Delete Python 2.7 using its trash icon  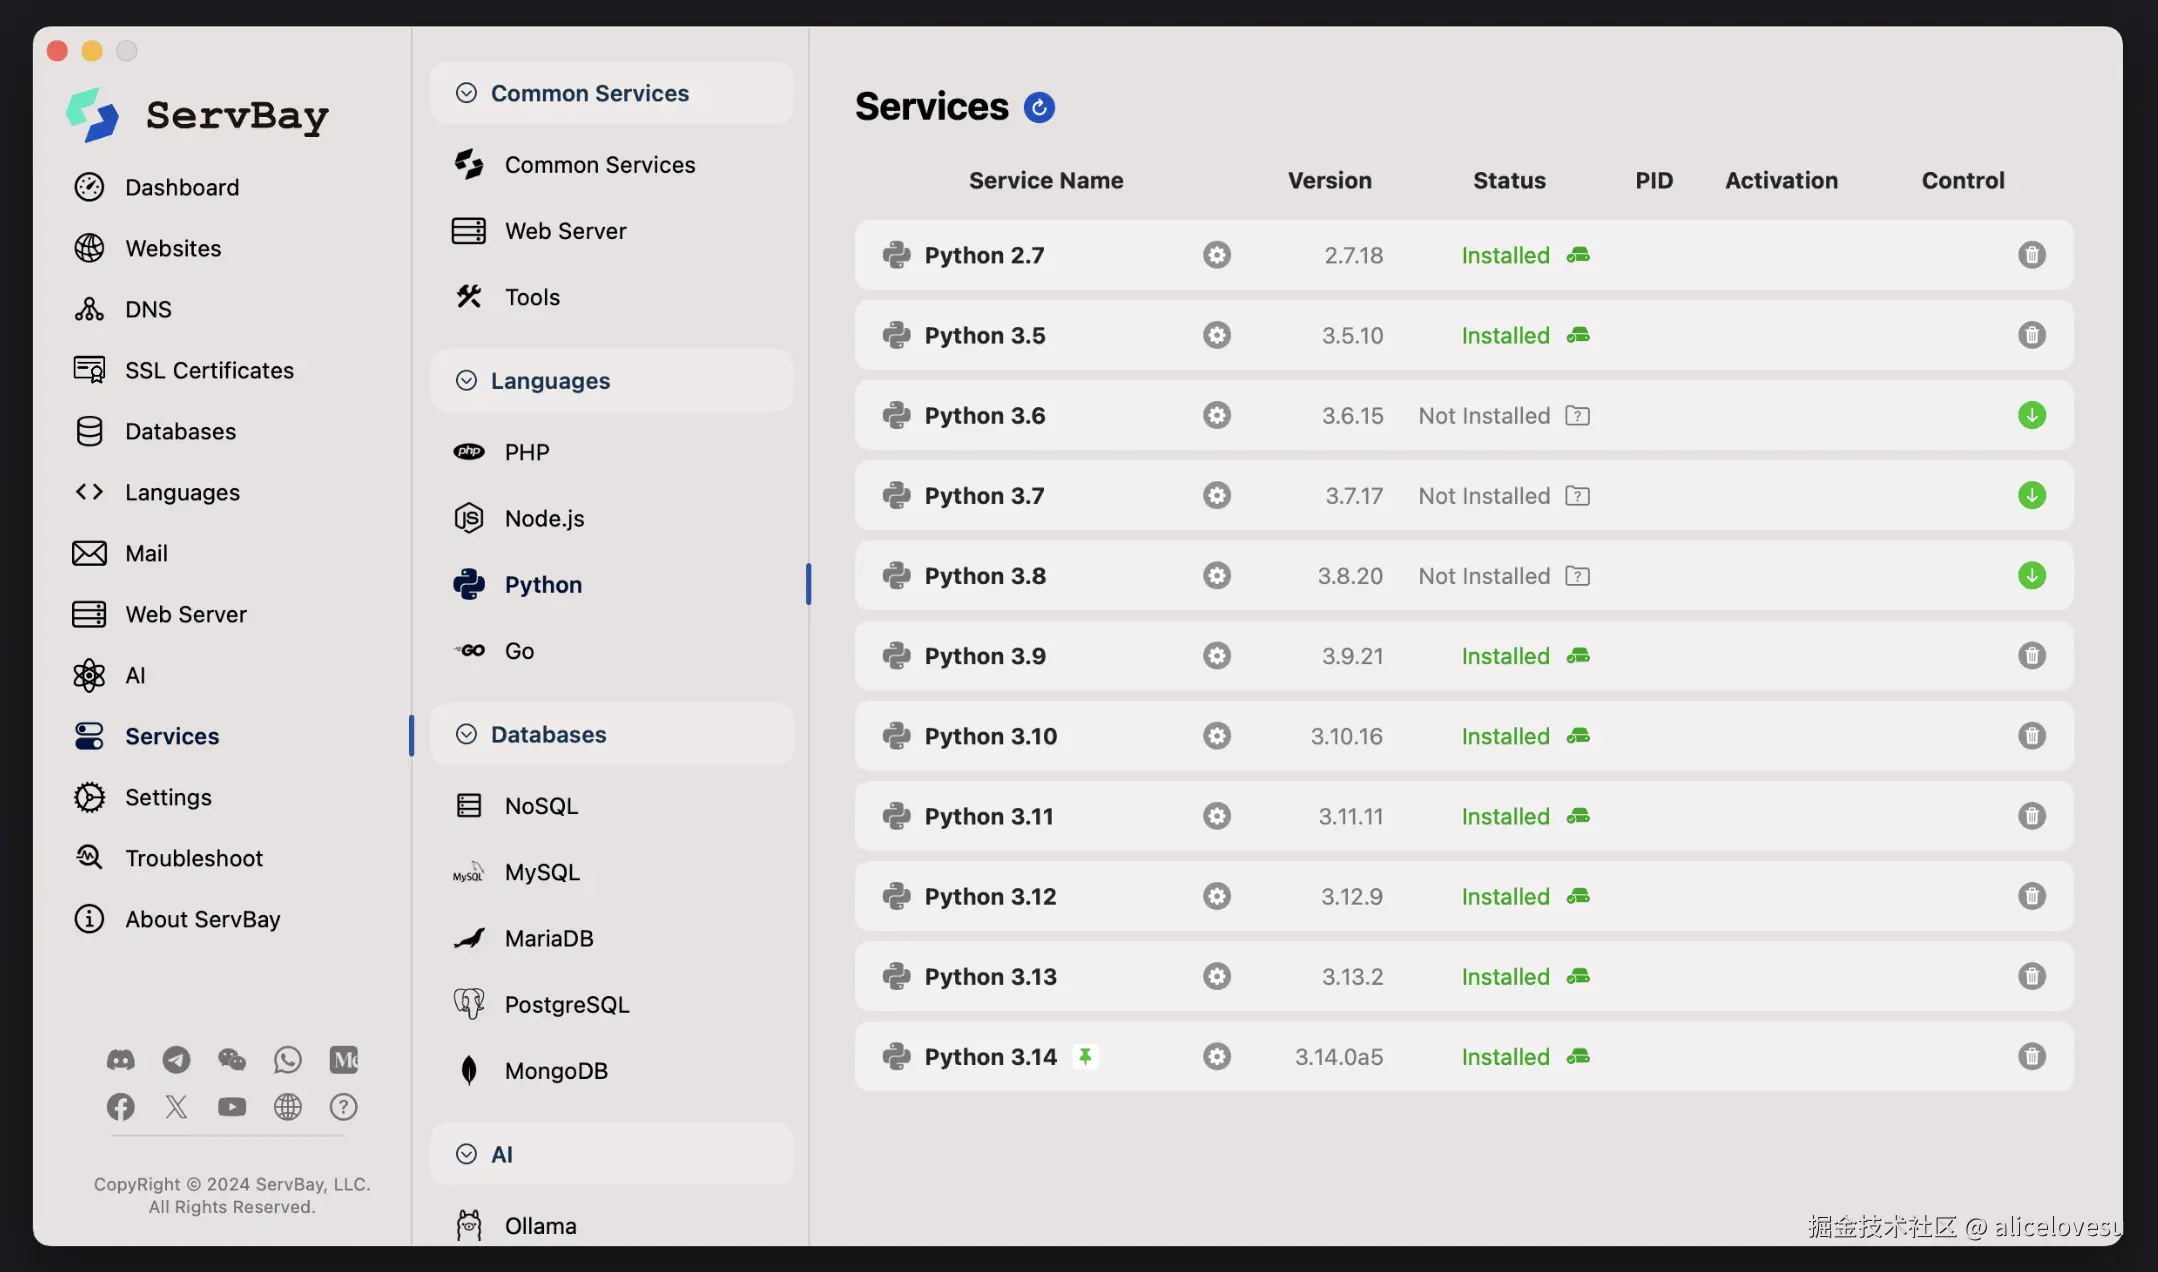click(2031, 255)
